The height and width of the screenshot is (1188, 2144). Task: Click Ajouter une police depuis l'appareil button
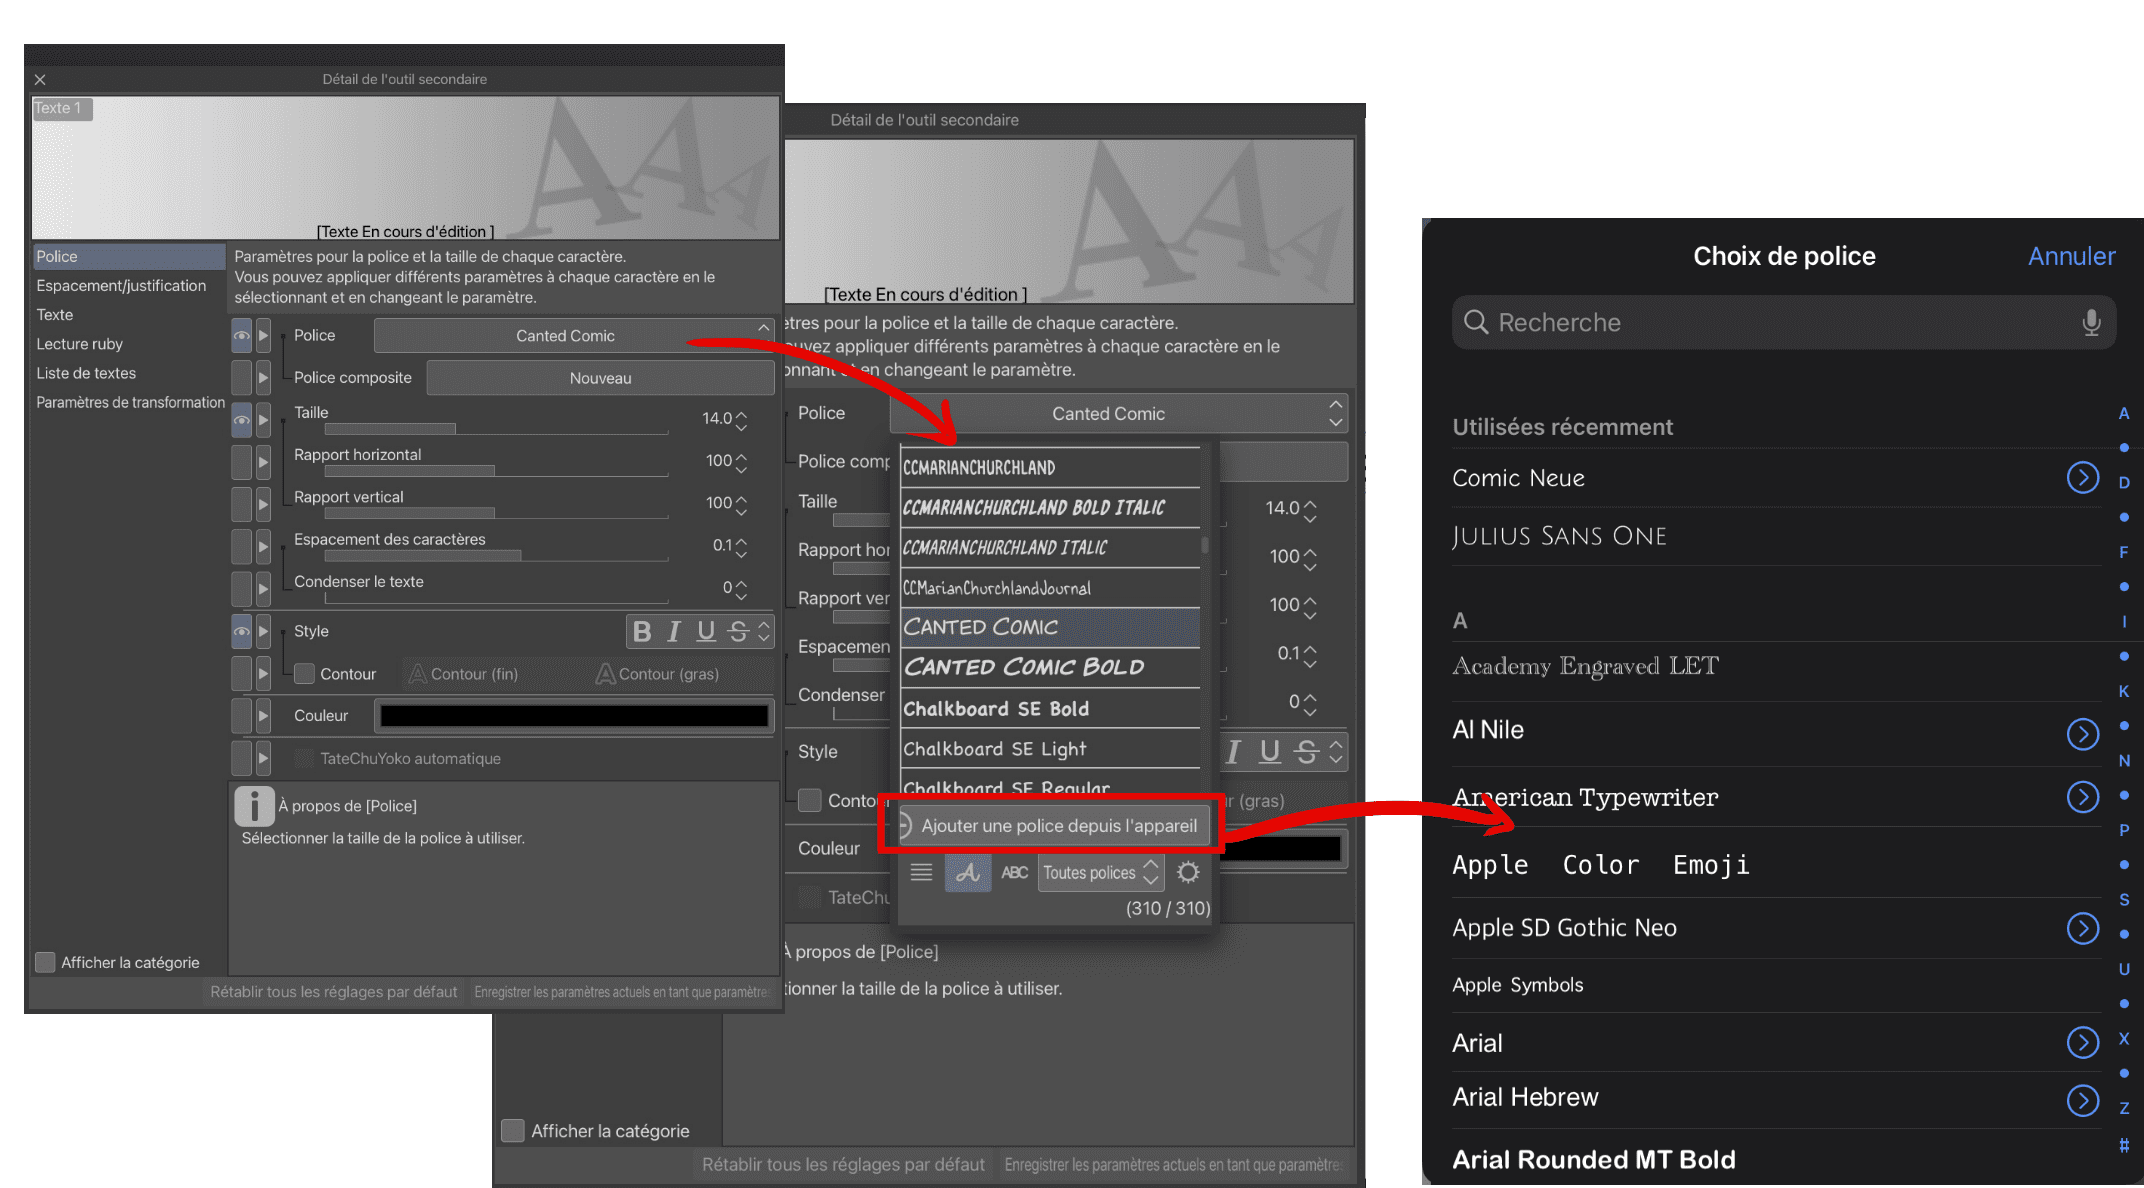tap(1050, 825)
